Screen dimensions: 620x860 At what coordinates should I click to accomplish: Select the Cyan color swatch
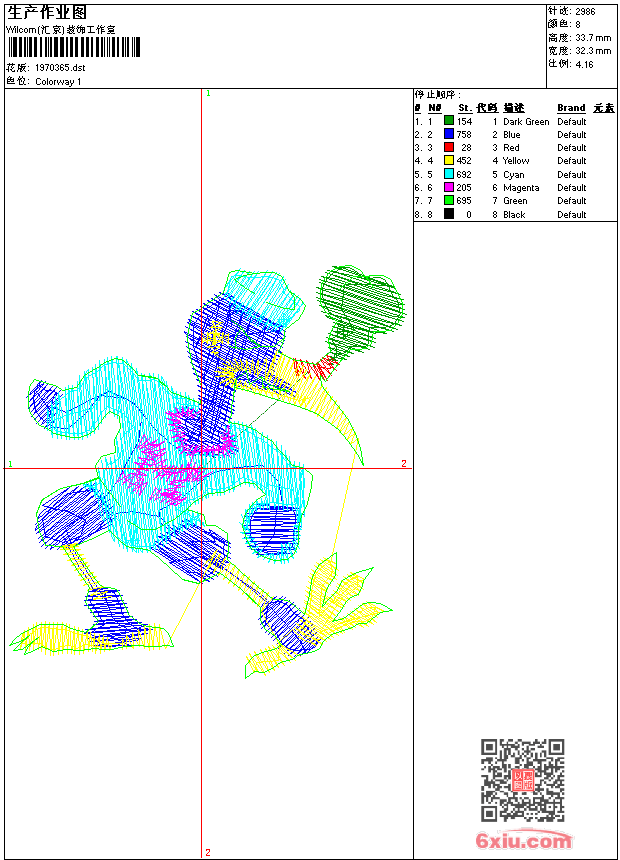point(449,174)
